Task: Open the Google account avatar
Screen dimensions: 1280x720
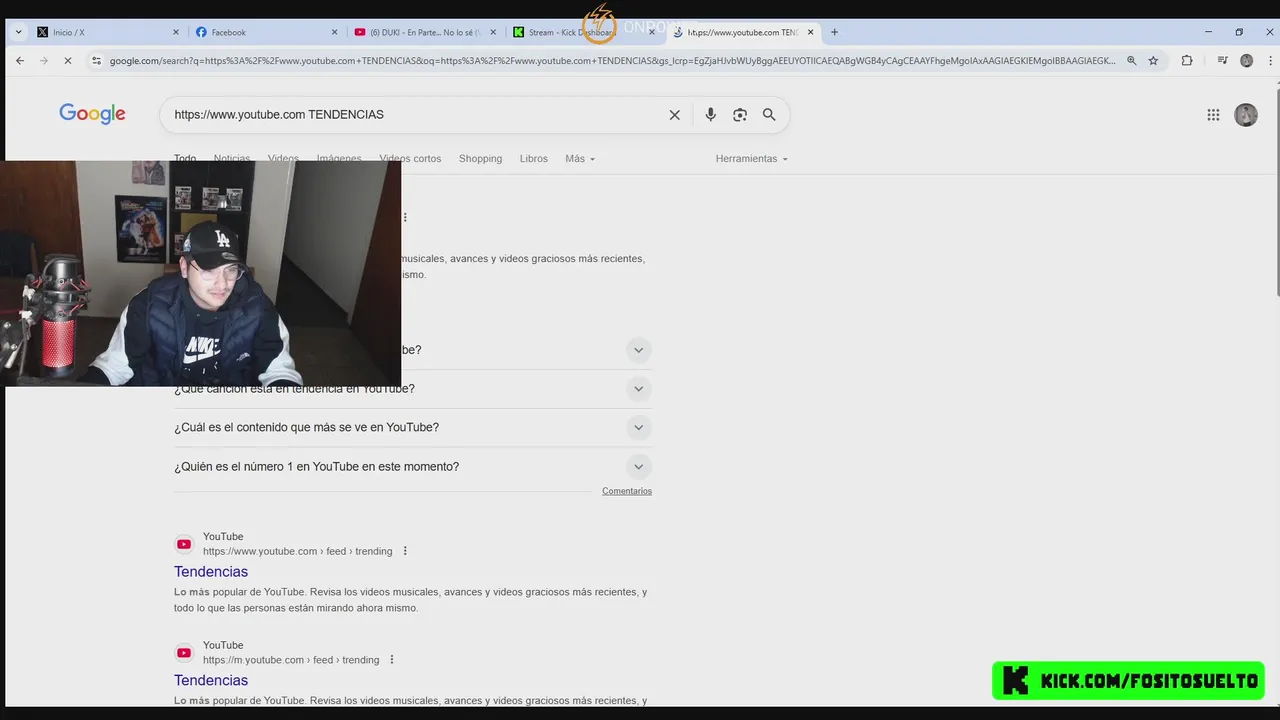Action: click(1246, 115)
